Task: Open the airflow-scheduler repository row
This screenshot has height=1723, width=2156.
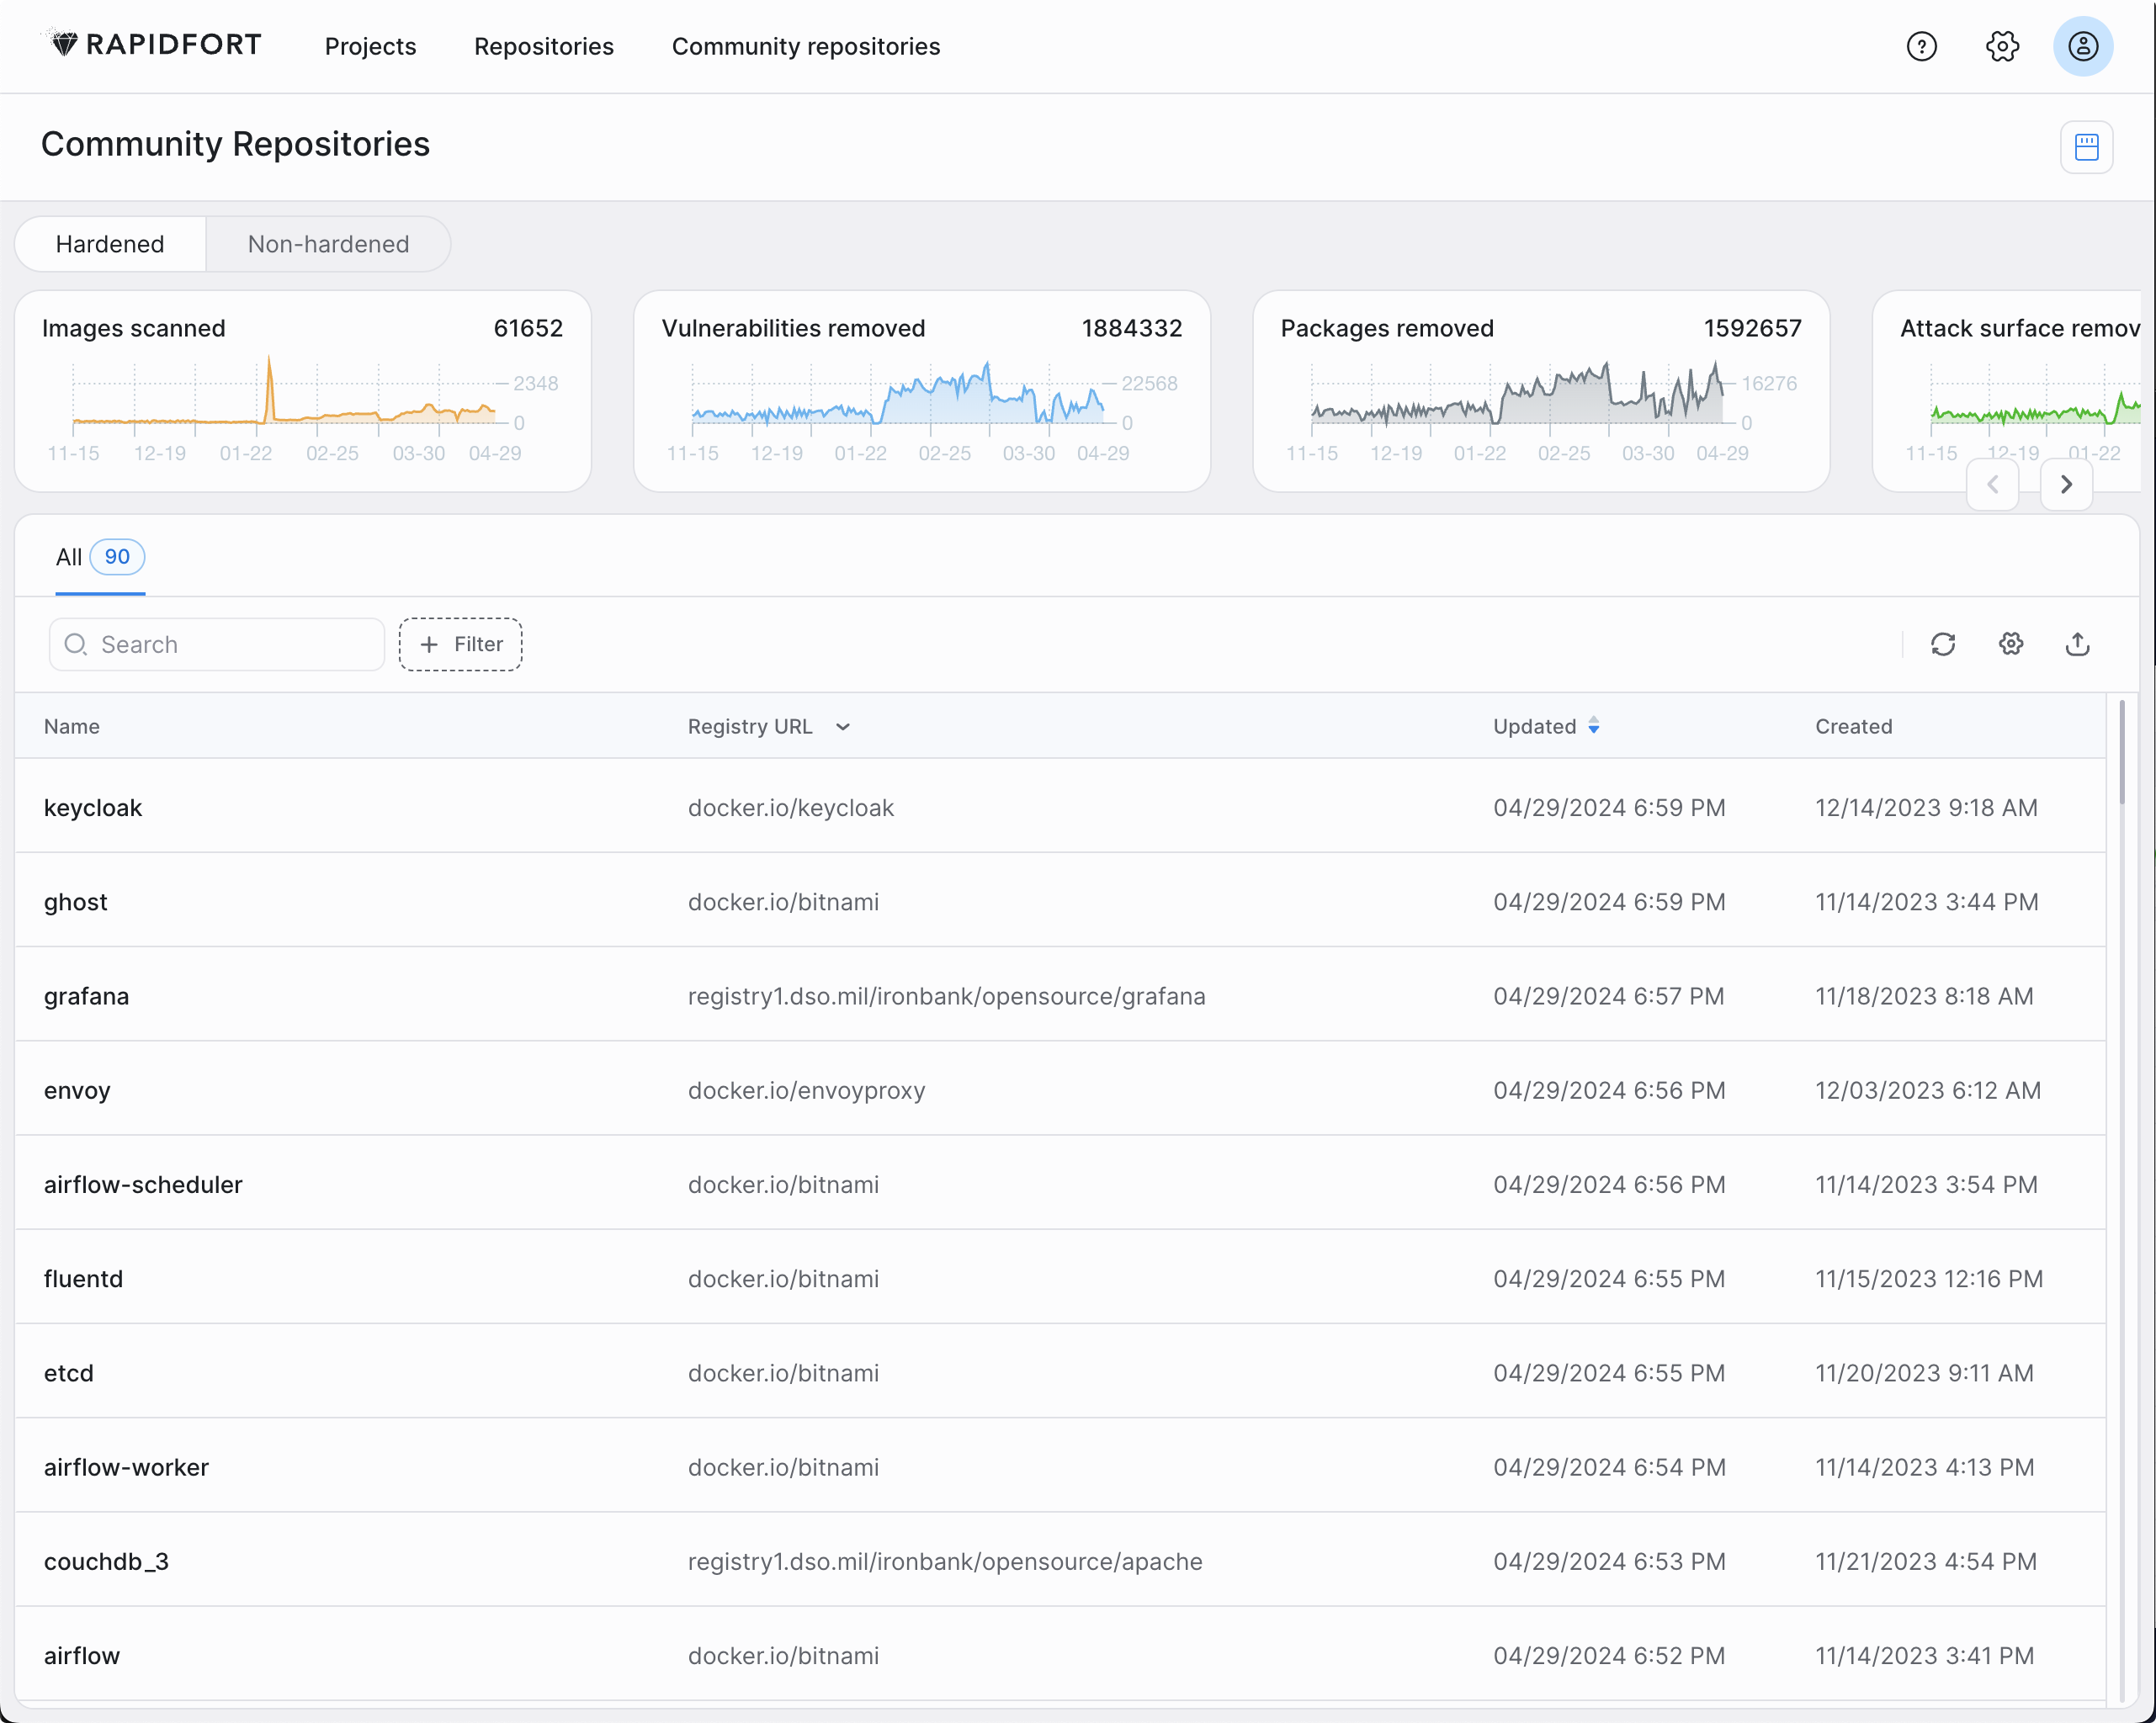Action: tap(1060, 1184)
